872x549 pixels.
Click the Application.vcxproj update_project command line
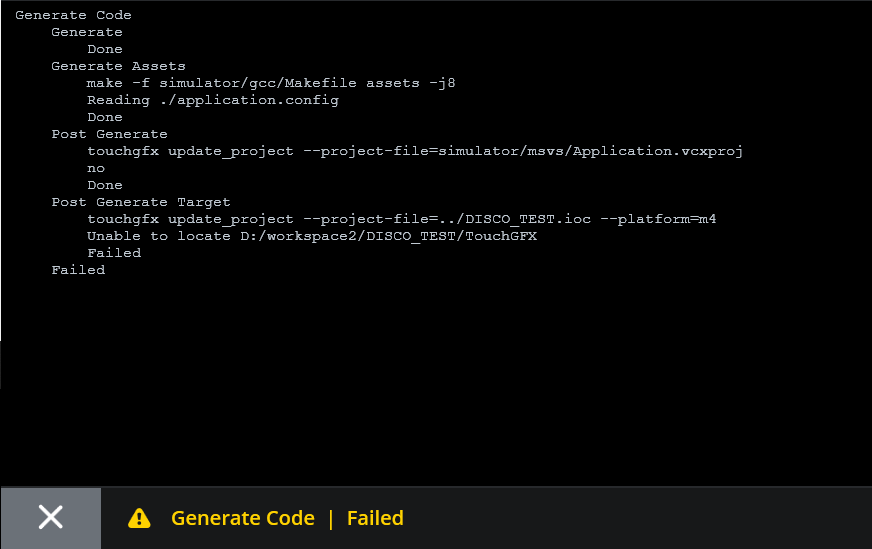point(415,151)
